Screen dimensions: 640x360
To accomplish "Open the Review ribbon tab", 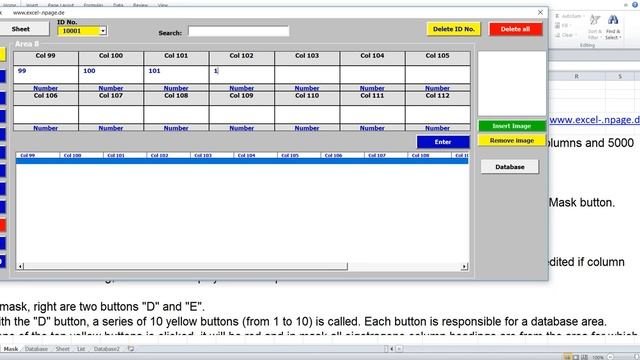I will click(x=140, y=5).
